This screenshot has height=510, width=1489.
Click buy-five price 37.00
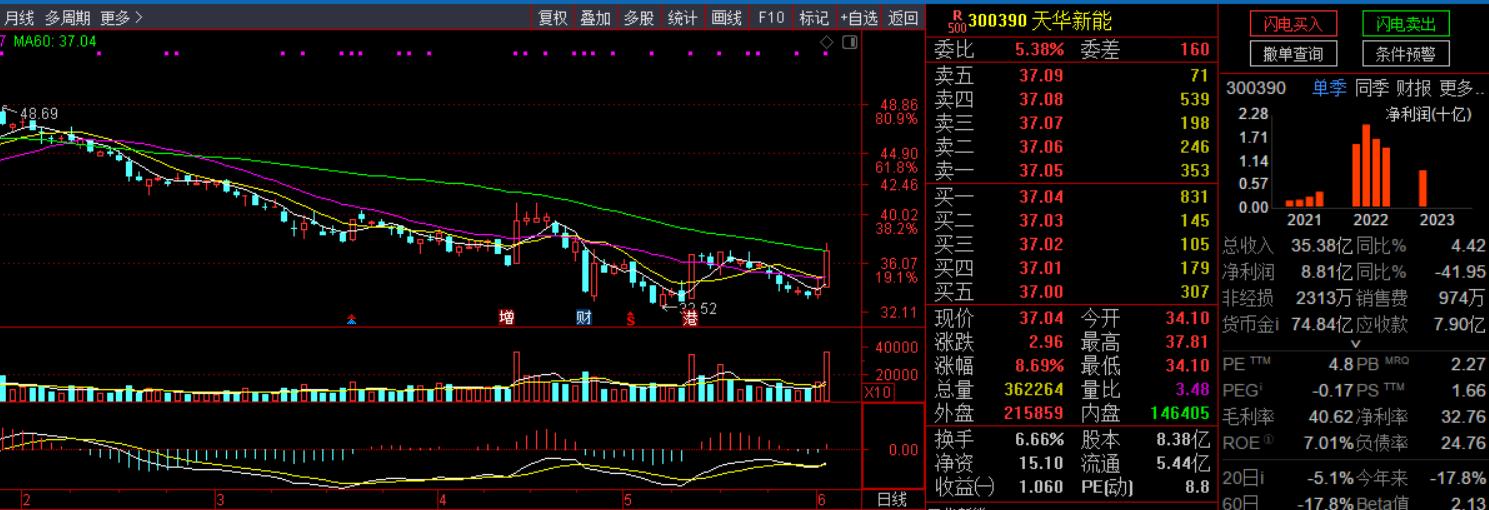tap(1041, 293)
